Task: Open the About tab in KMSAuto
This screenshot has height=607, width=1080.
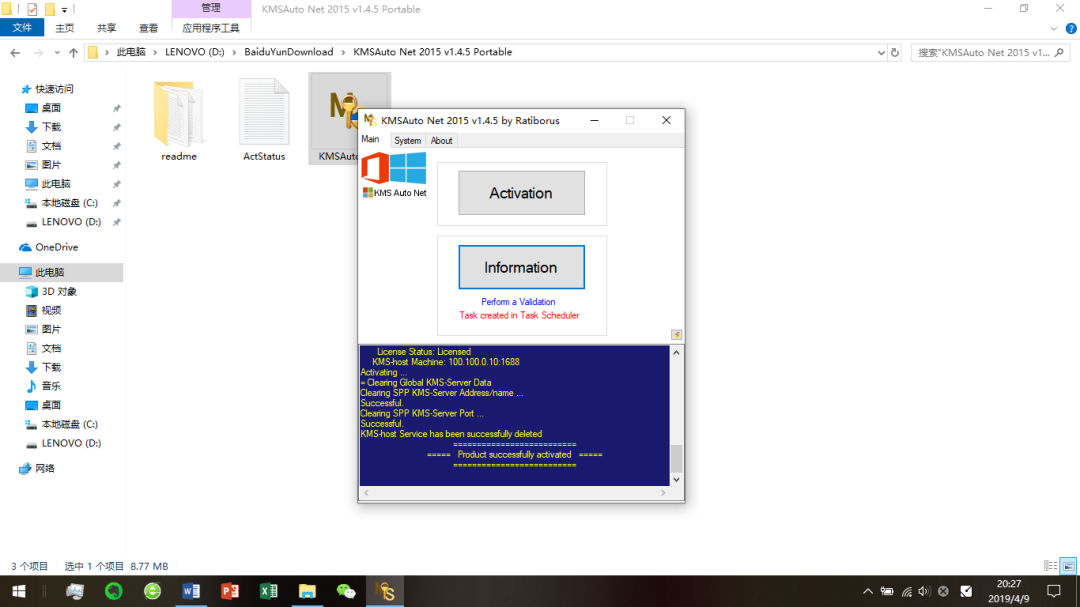Action: (x=442, y=141)
